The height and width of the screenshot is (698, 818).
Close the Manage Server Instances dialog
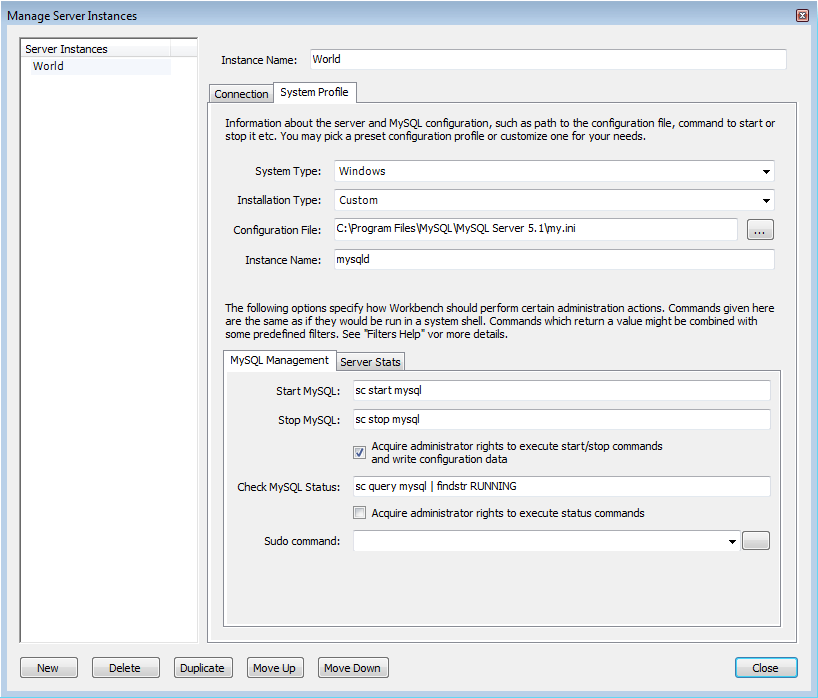(766, 668)
